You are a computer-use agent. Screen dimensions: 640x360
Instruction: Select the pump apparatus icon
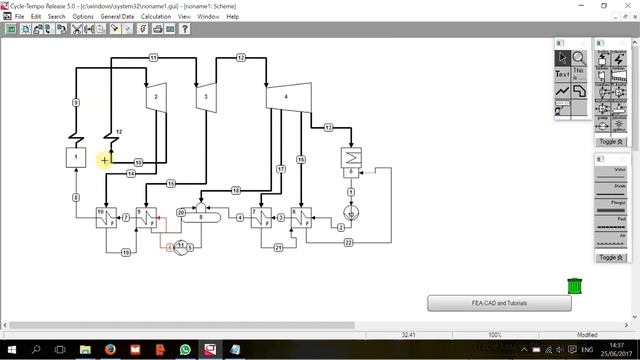602,126
